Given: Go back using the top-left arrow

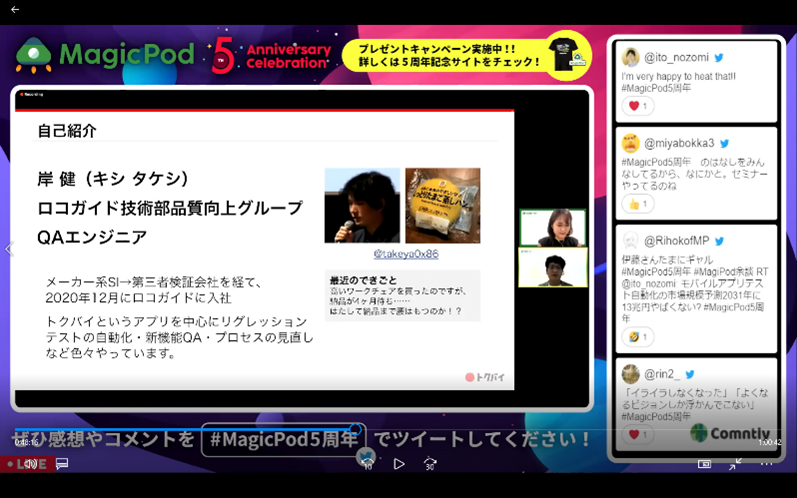Looking at the screenshot, I should (15, 10).
